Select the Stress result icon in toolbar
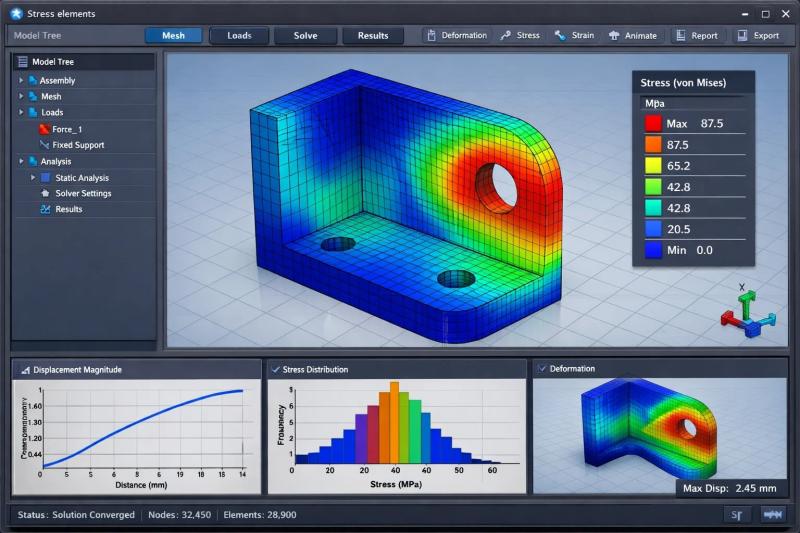The width and height of the screenshot is (800, 533). 506,36
